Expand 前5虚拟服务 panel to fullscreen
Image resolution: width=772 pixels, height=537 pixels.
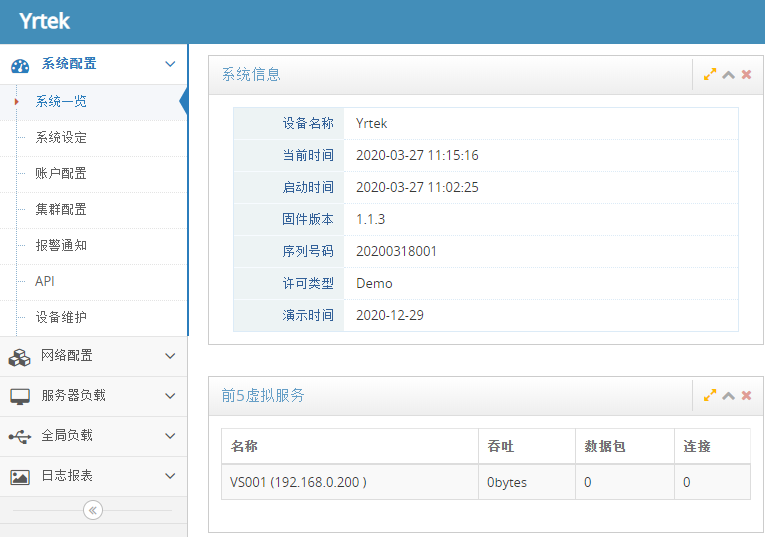(x=710, y=395)
